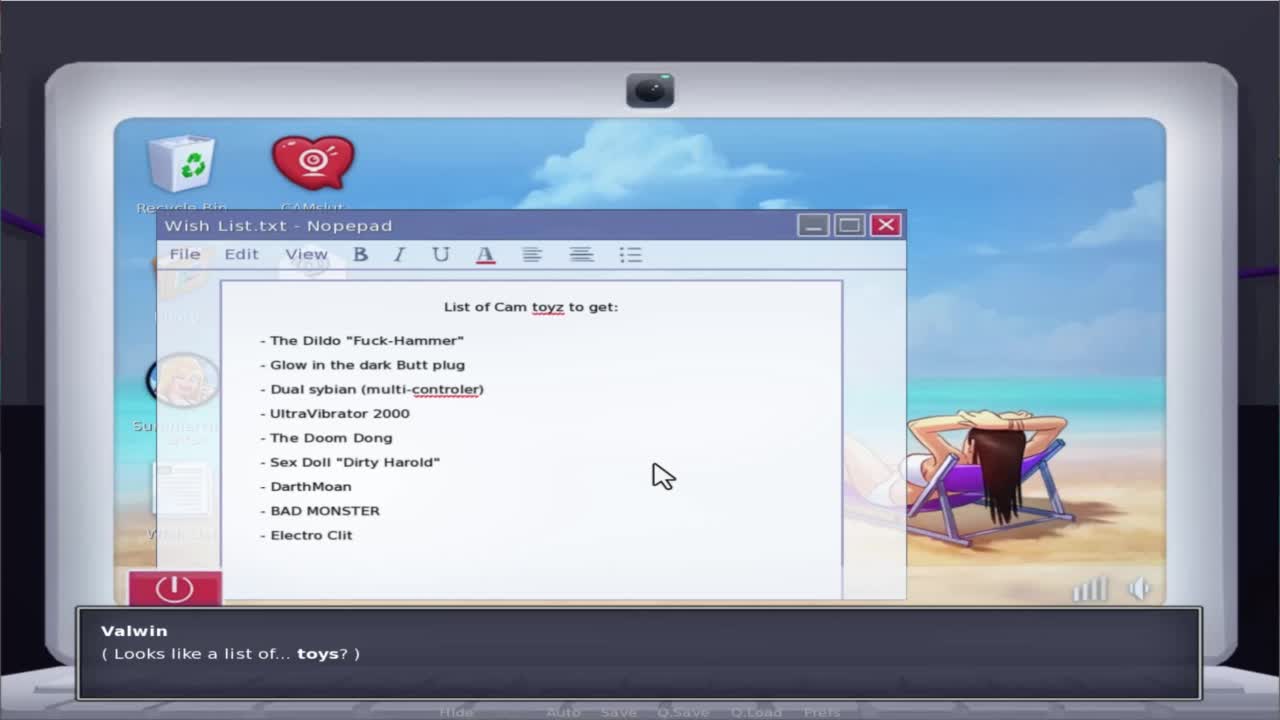Screen dimensions: 1280x720
Task: Click the Q.Save quick menu button
Action: tap(682, 712)
